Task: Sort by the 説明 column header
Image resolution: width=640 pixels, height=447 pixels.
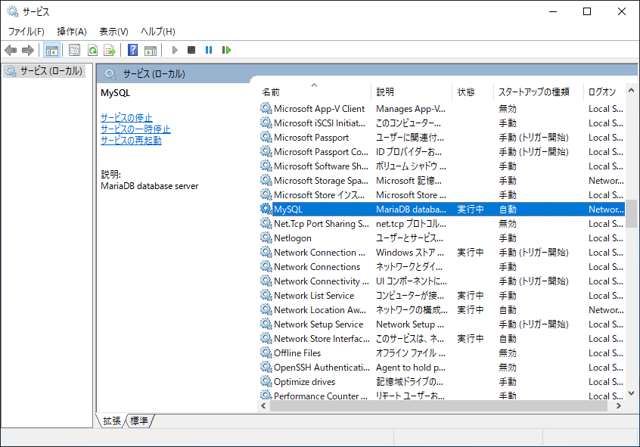Action: pyautogui.click(x=411, y=92)
